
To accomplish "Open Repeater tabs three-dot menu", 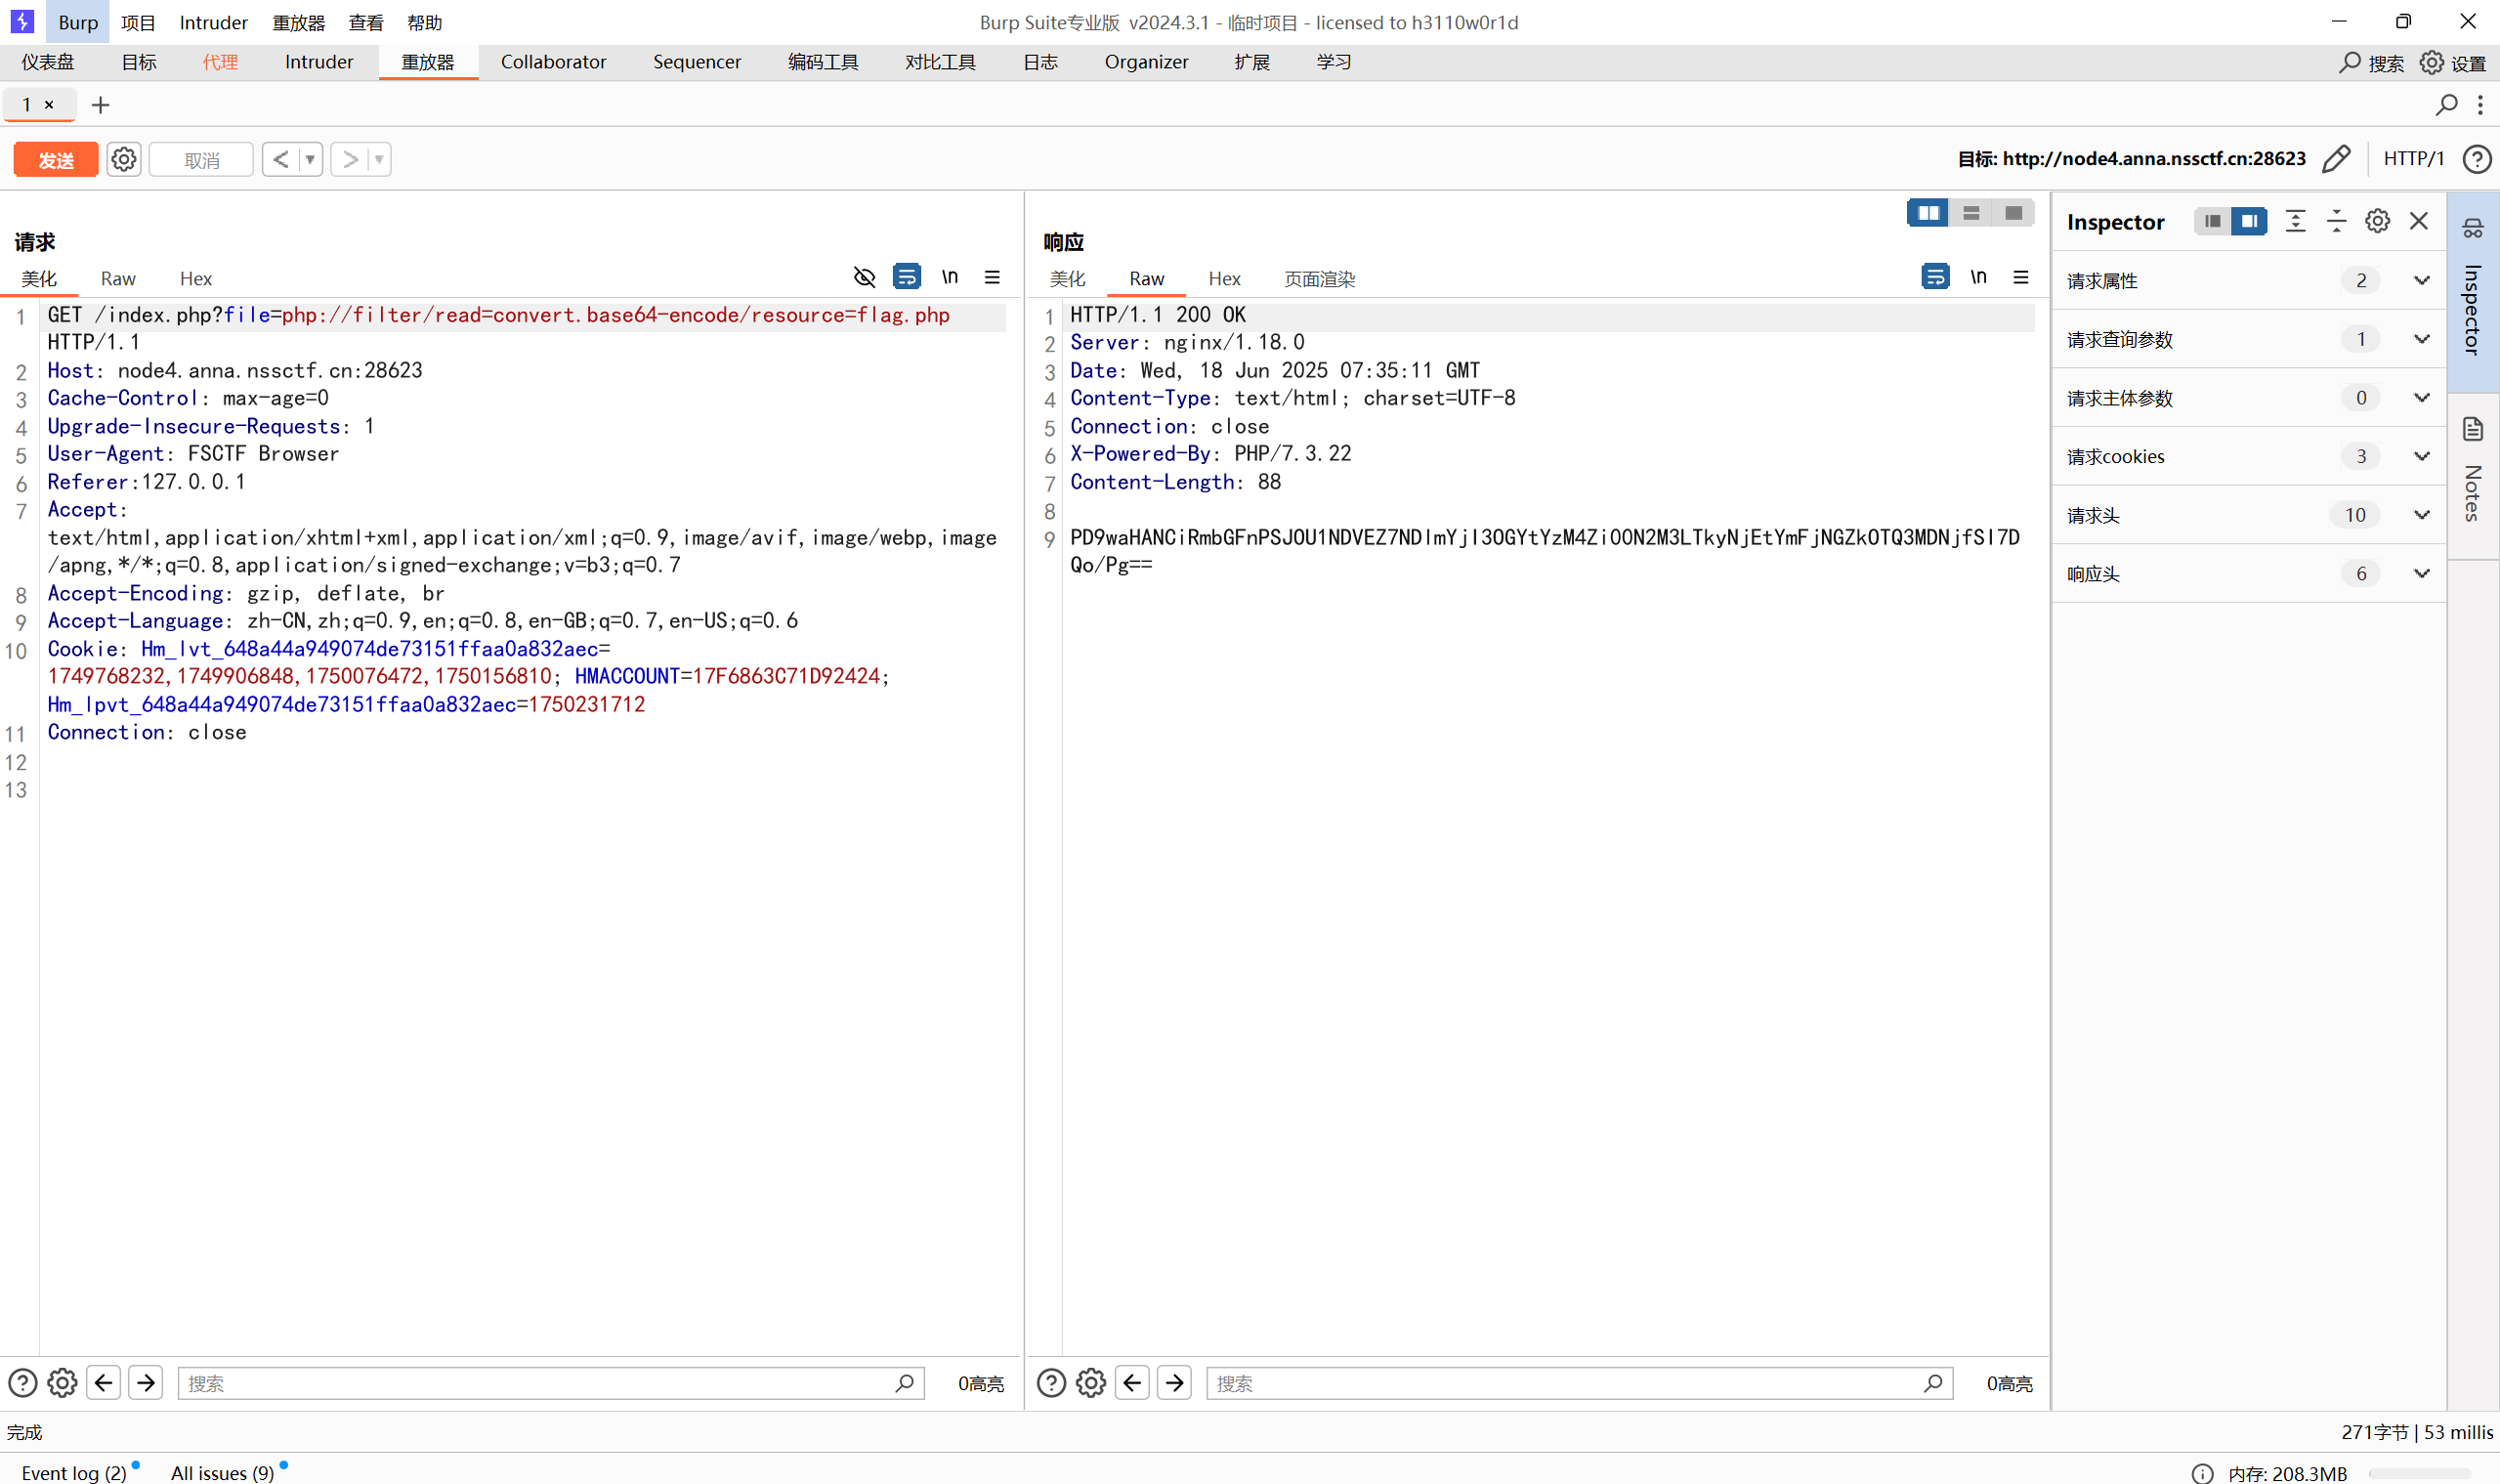I will coord(2480,105).
